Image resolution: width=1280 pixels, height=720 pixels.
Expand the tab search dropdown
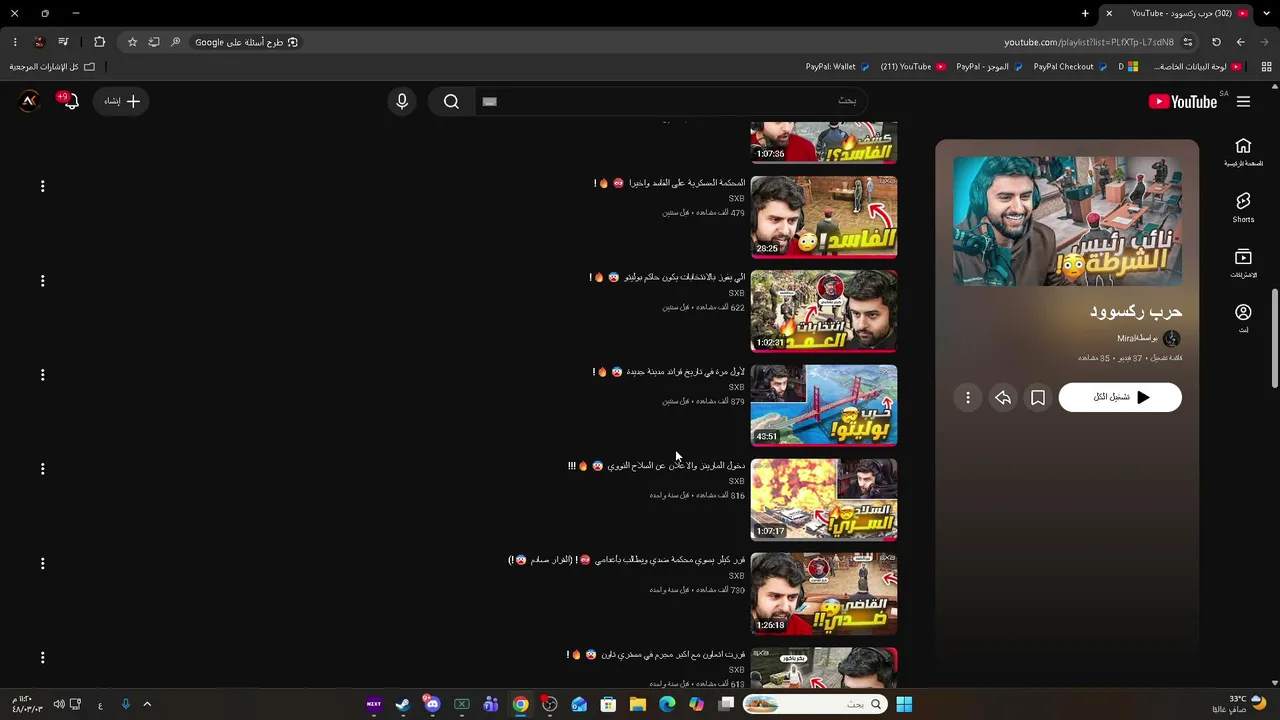tap(1265, 13)
